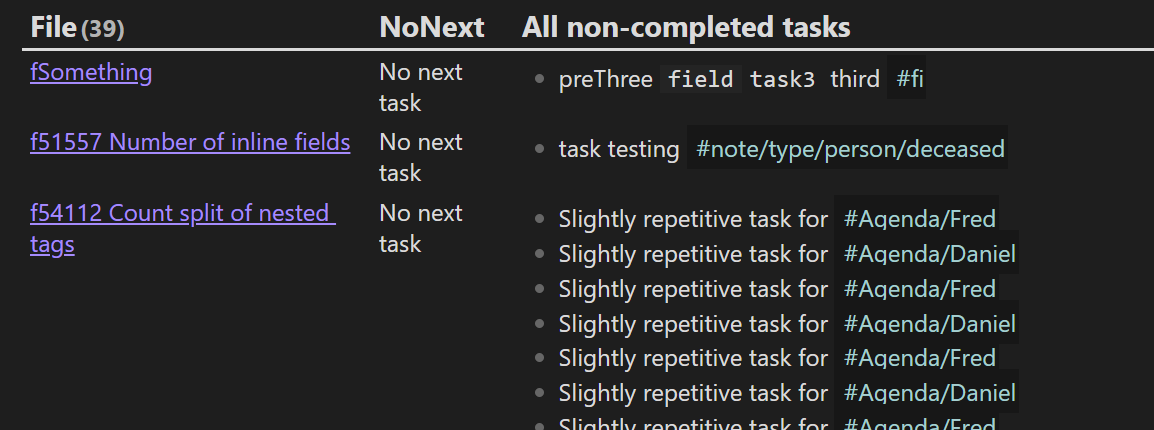This screenshot has height=430, width=1154.
Task: Click the inline 'field' code text
Action: click(700, 79)
